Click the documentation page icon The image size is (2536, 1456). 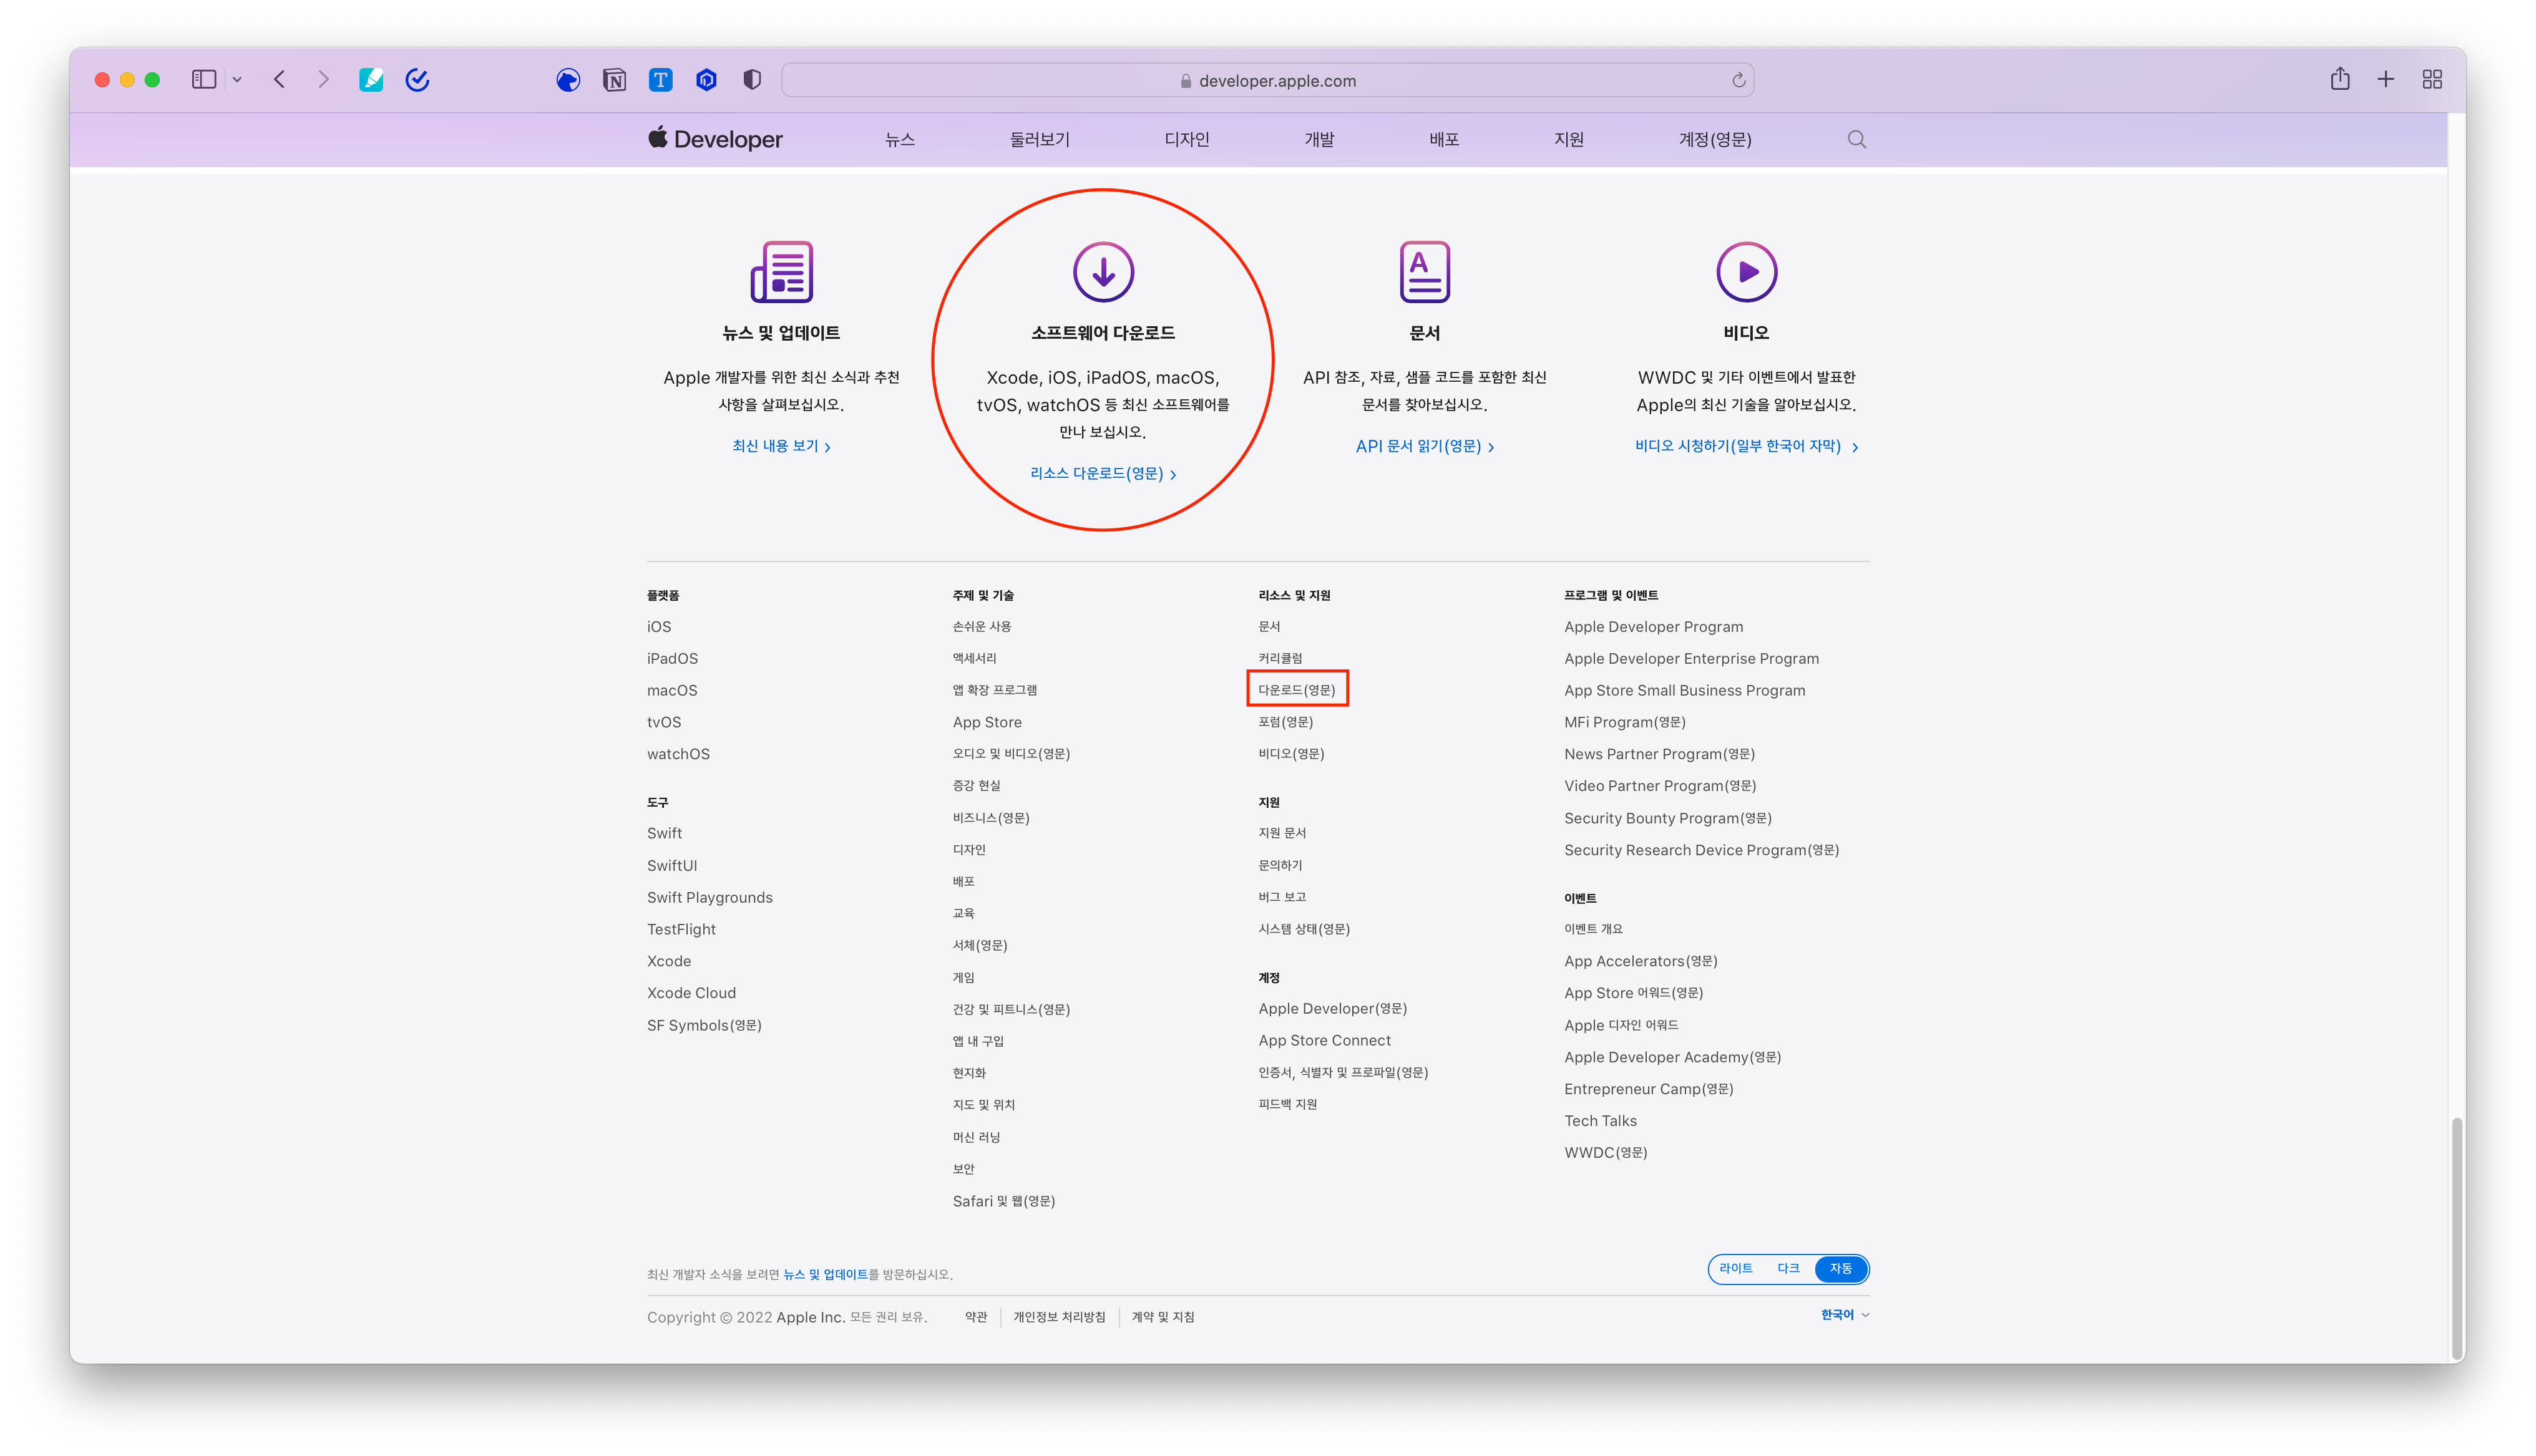click(1424, 271)
